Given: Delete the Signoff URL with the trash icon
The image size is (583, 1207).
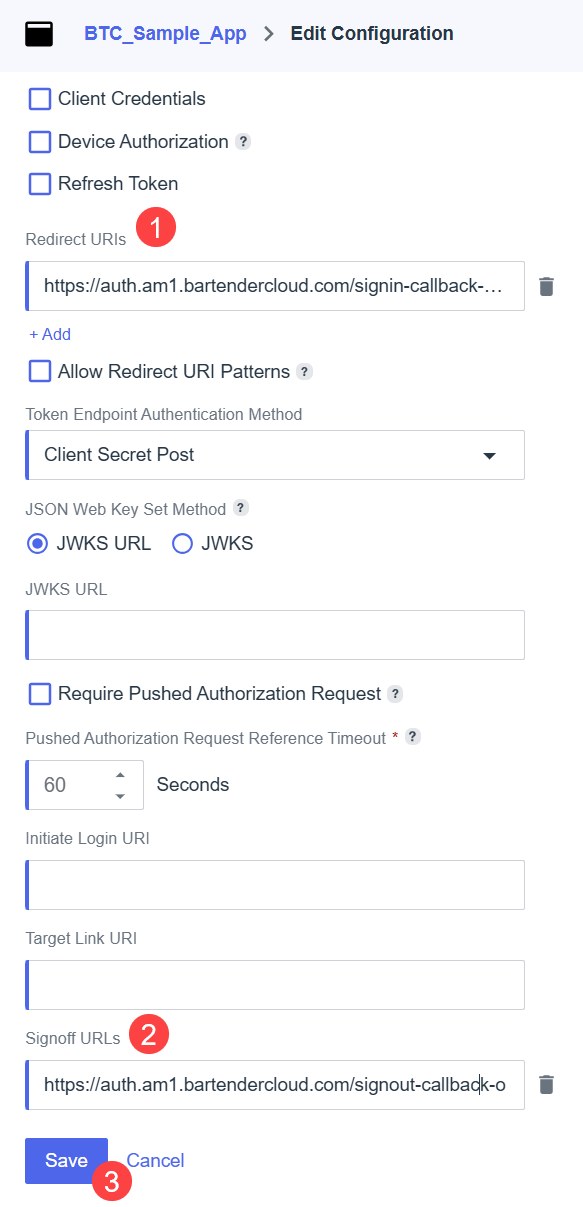Looking at the screenshot, I should pyautogui.click(x=546, y=1085).
